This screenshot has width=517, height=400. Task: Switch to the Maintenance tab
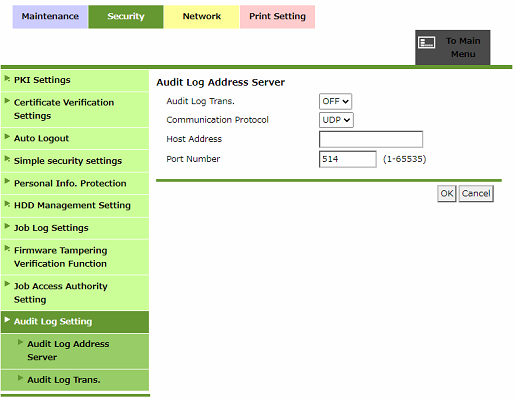[50, 17]
